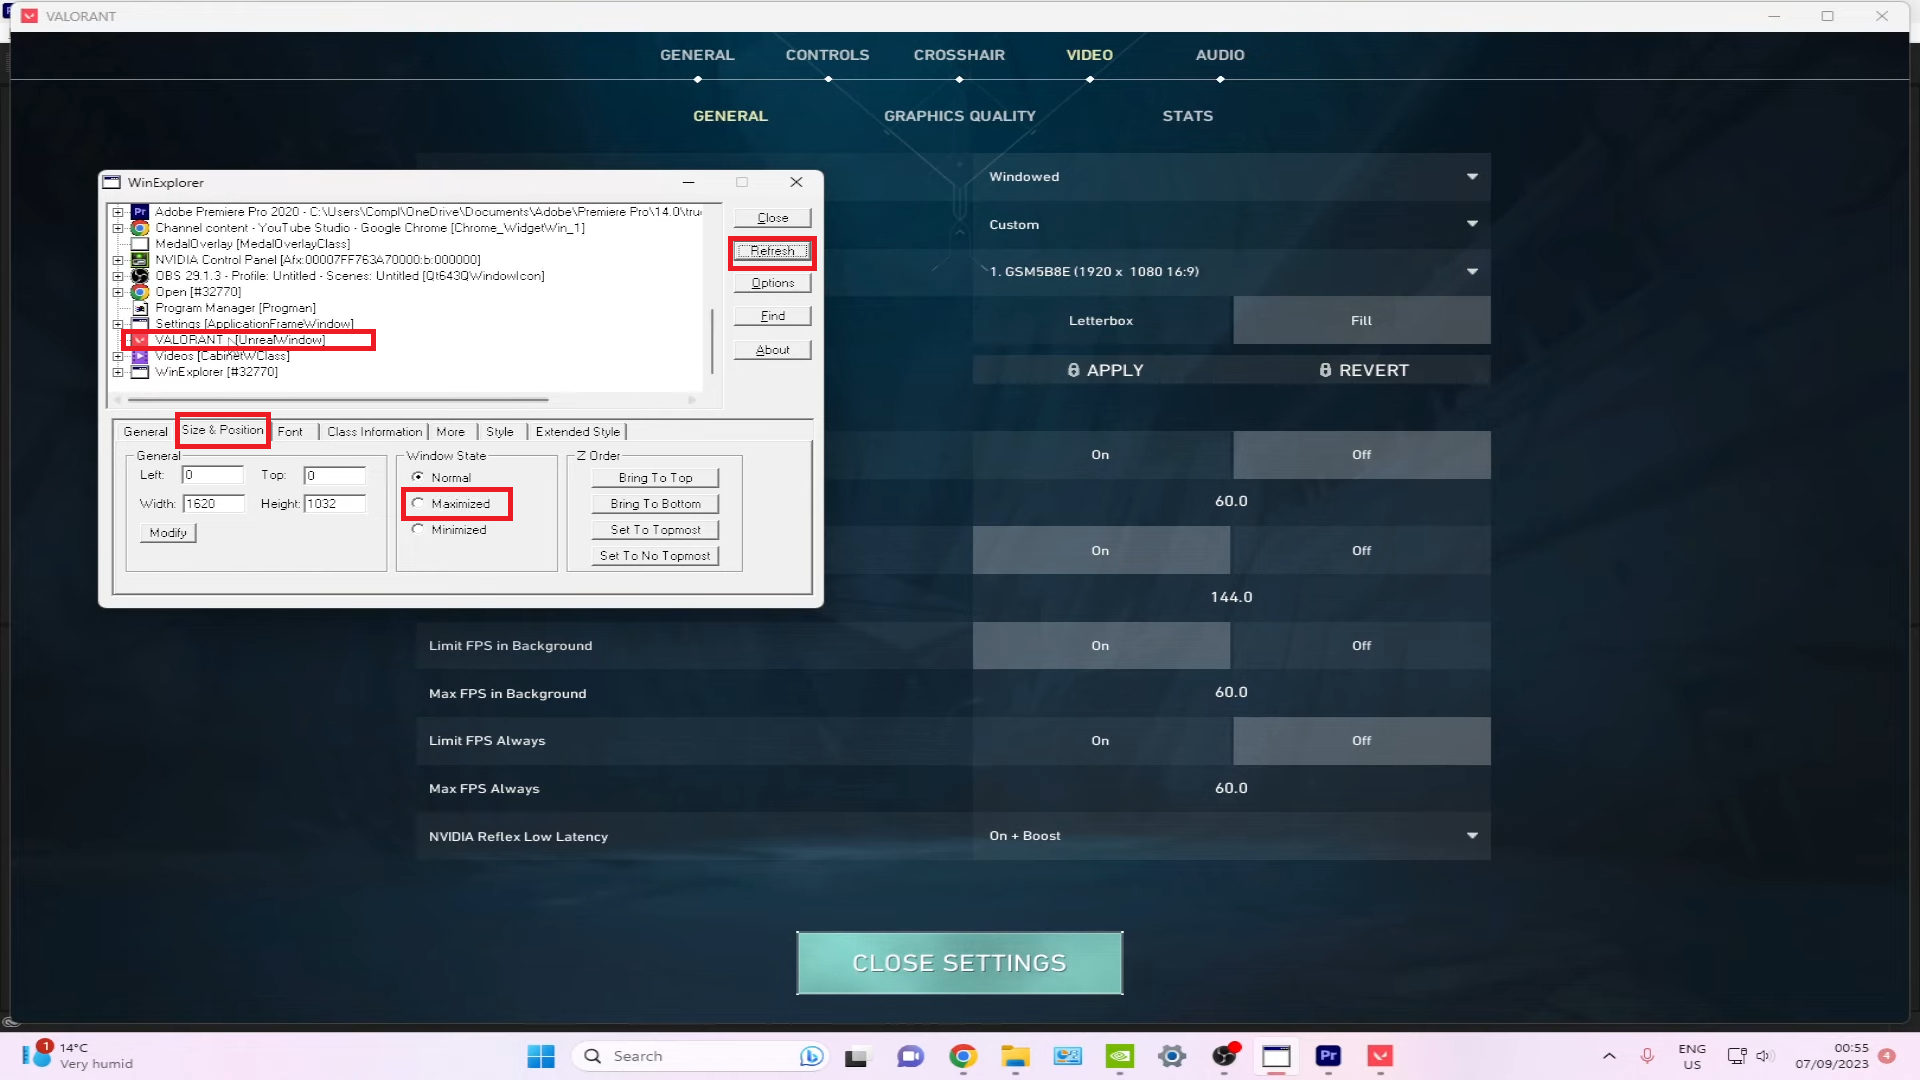Open Premiere Pro from the taskbar
1920x1080 pixels.
(x=1328, y=1056)
